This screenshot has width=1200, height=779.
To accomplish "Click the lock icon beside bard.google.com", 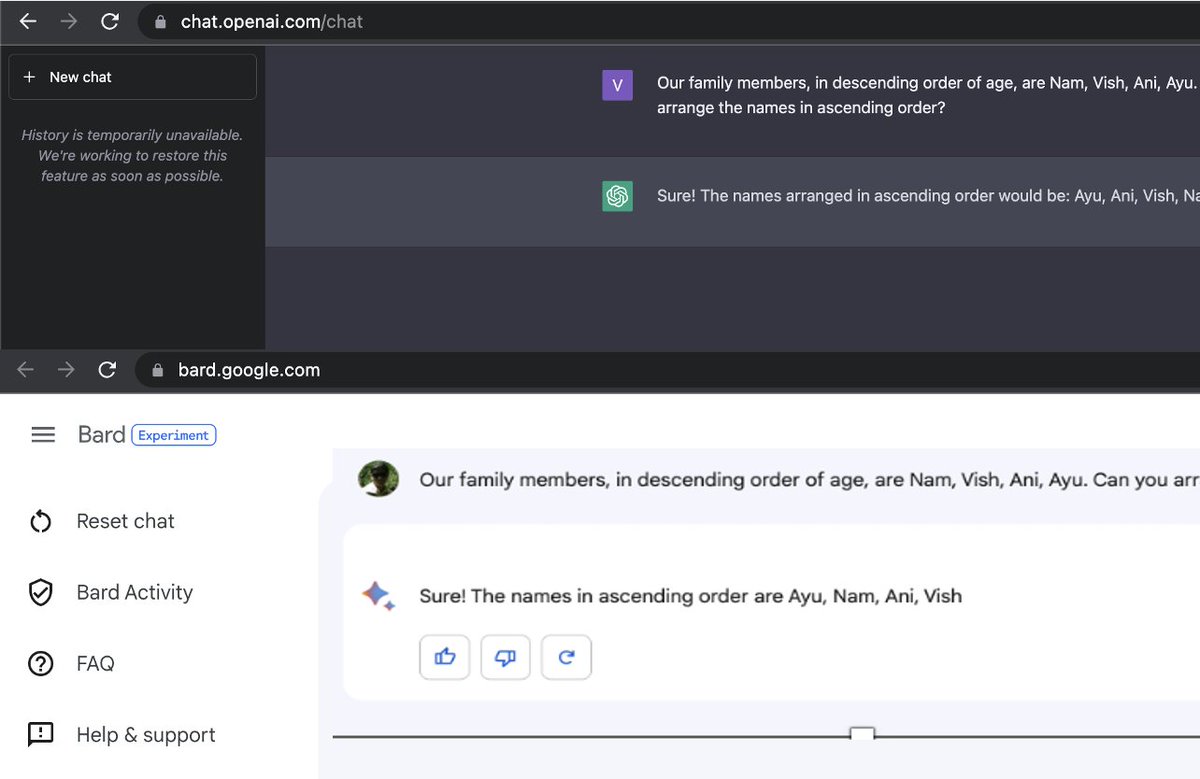I will tap(158, 370).
